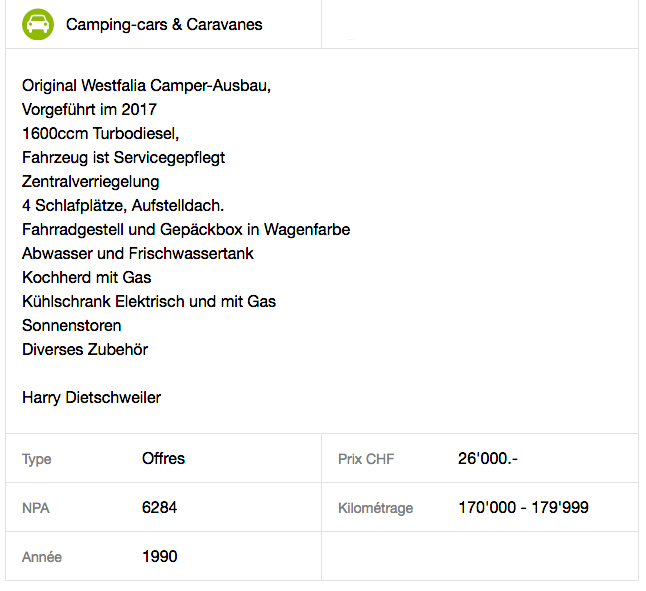Click the 4 Schlafplätze, Aufstelldach line
Image resolution: width=646 pixels, height=591 pixels.
click(123, 206)
